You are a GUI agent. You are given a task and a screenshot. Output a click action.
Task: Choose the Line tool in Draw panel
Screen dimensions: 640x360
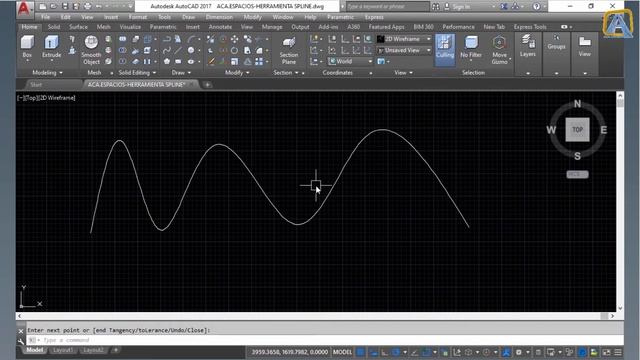click(x=178, y=51)
